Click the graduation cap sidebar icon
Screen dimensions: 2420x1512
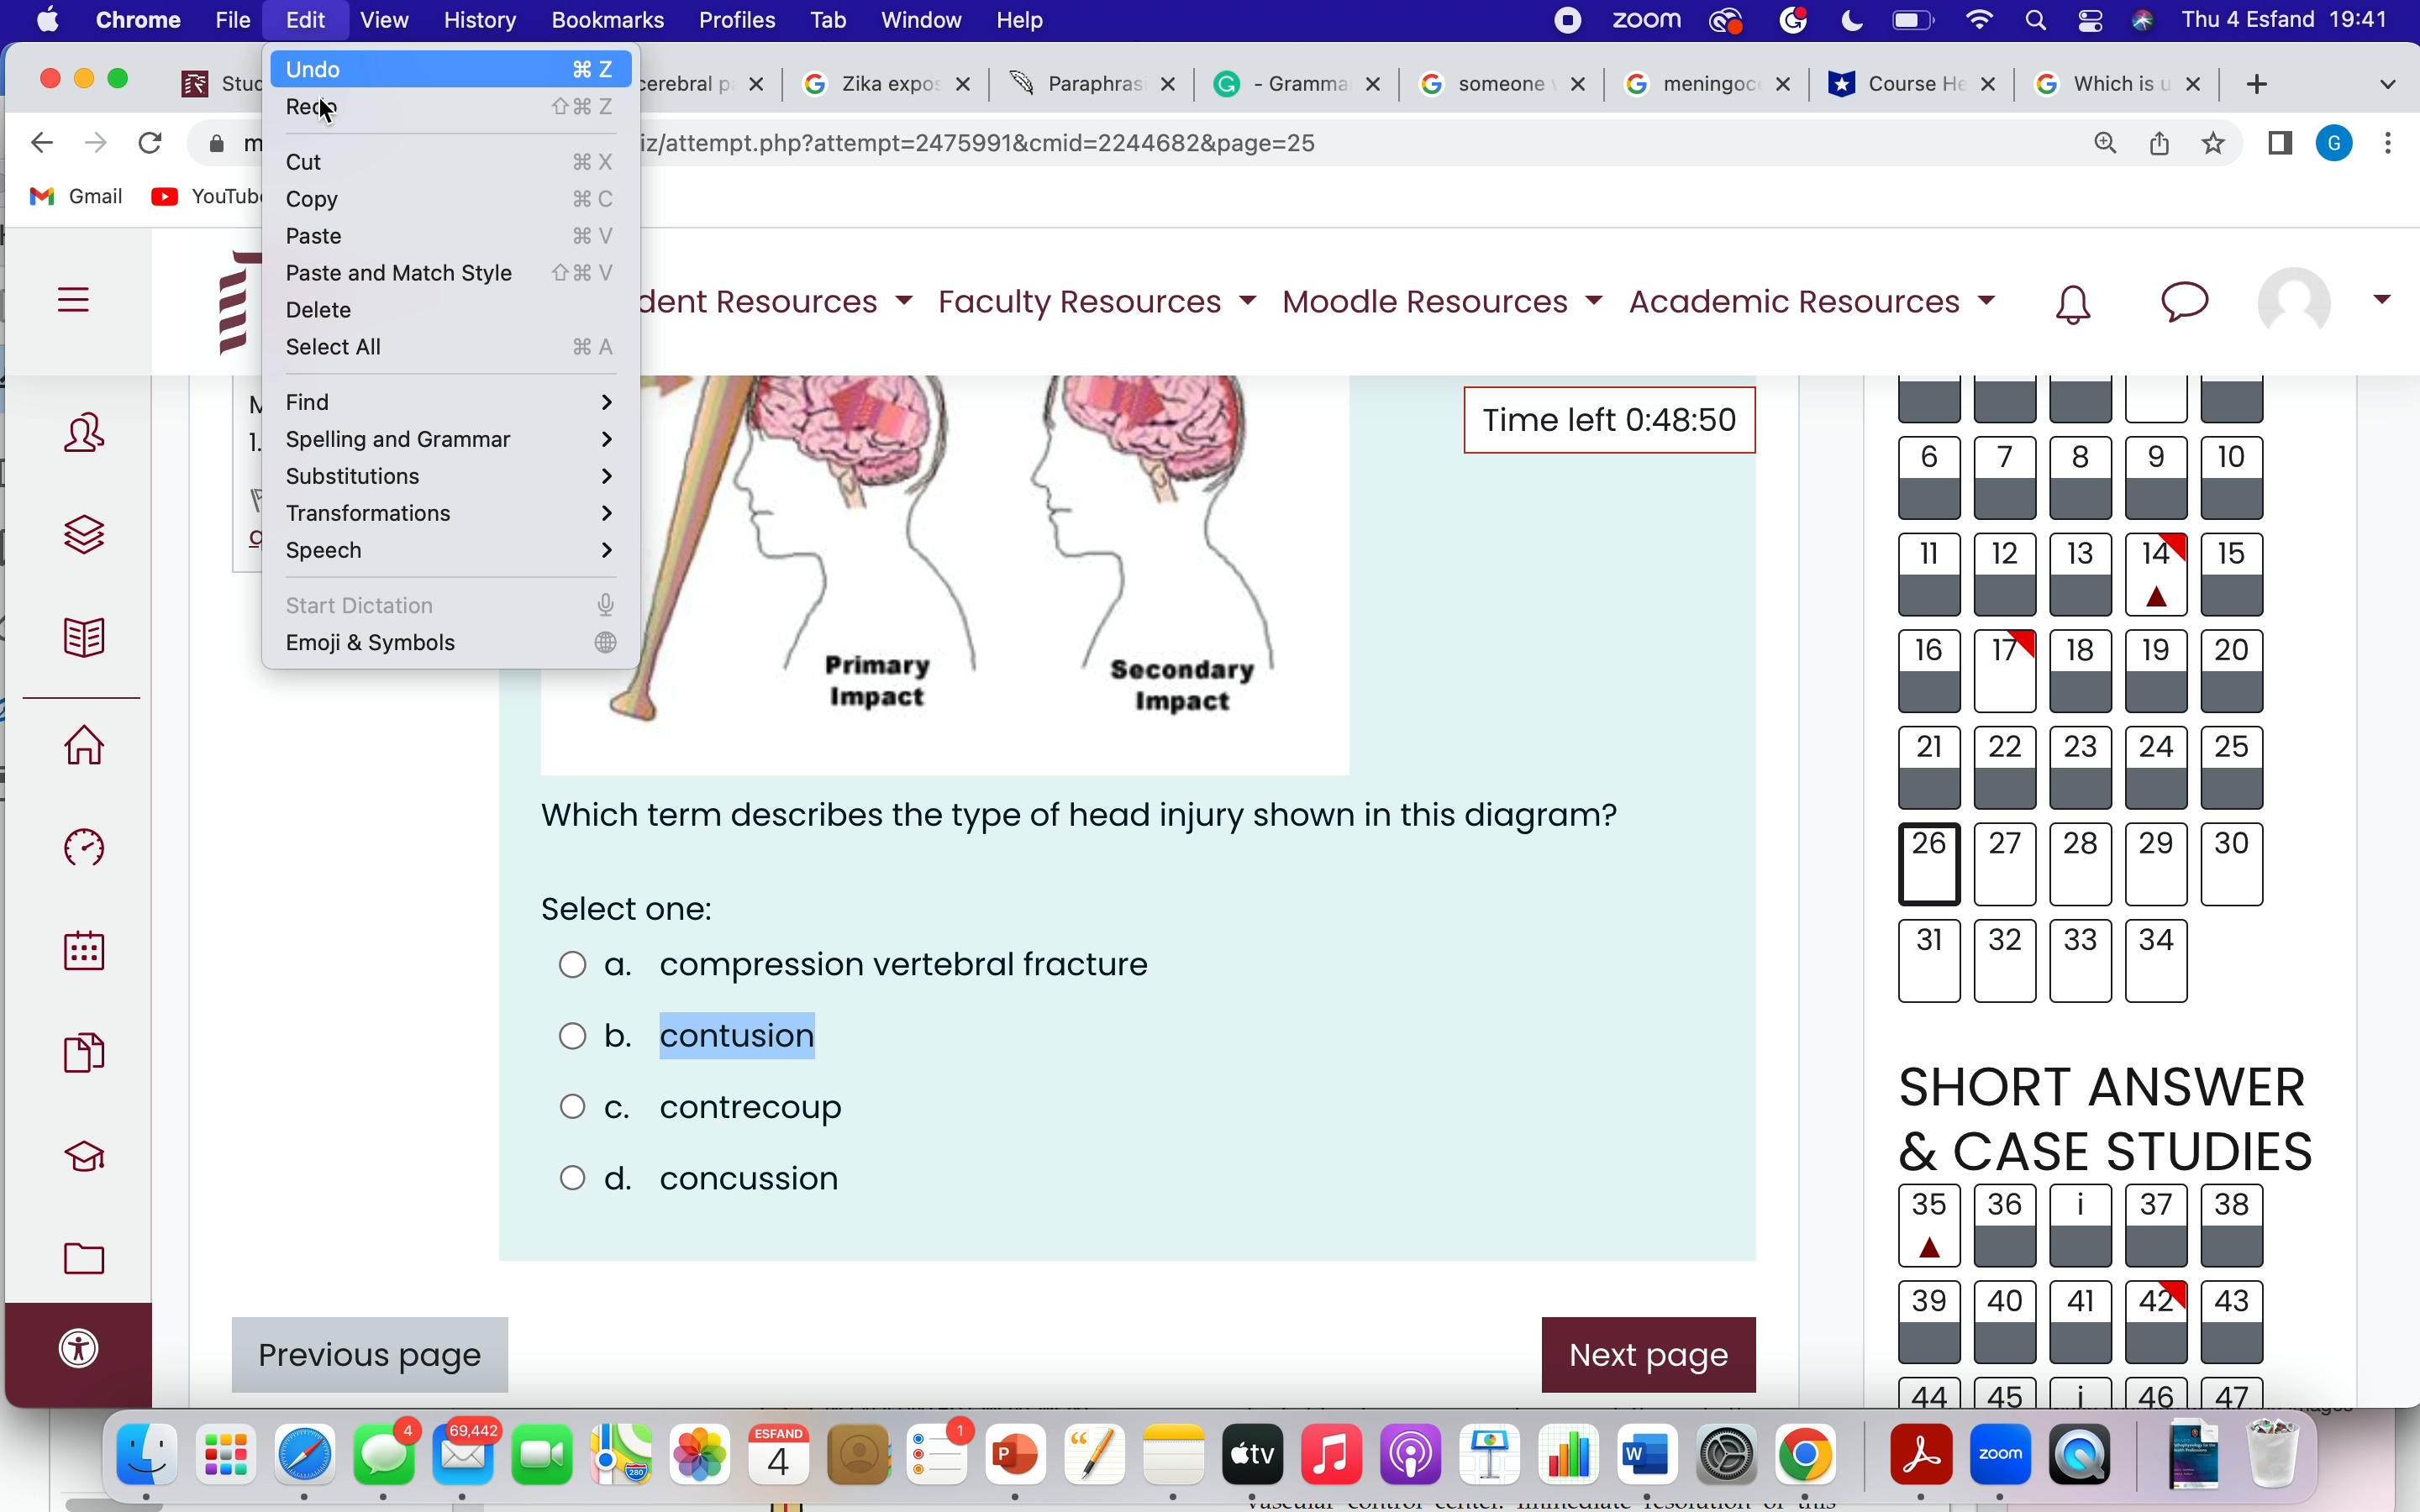[x=84, y=1157]
